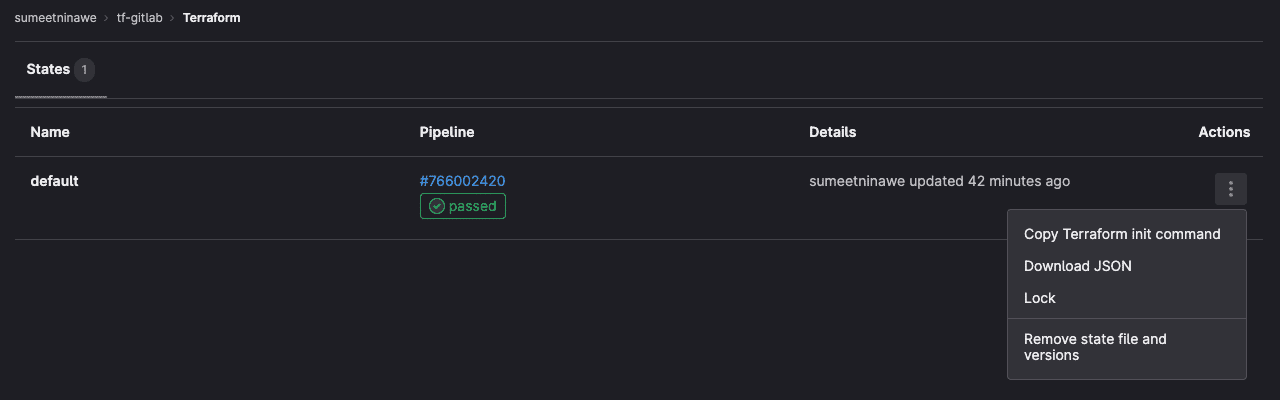Screen dimensions: 1280x400
Task: Click the States count badge showing 1
Action: pyautogui.click(x=85, y=70)
